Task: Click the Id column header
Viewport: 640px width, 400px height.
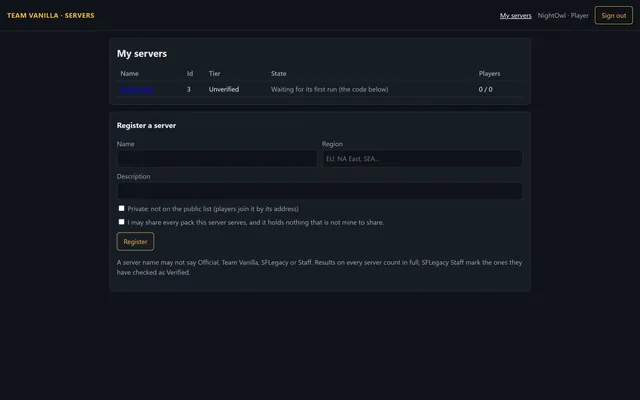Action: coord(190,73)
